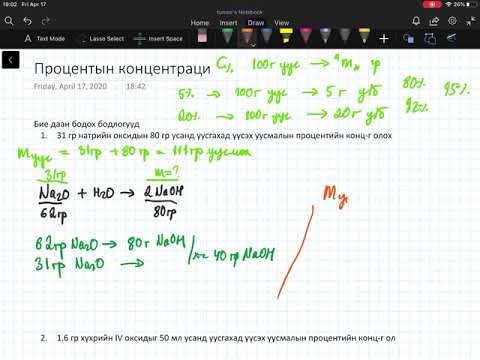
Task: Activate Lasso Select tool
Action: pos(102,39)
